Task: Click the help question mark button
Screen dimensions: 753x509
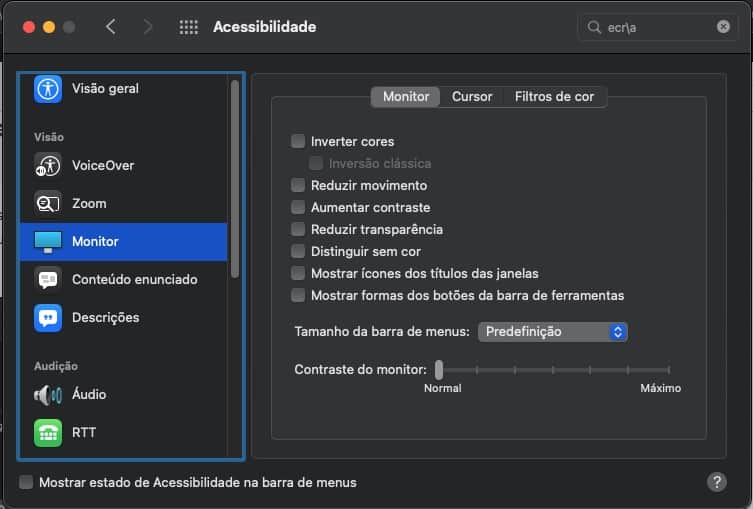Action: point(717,482)
